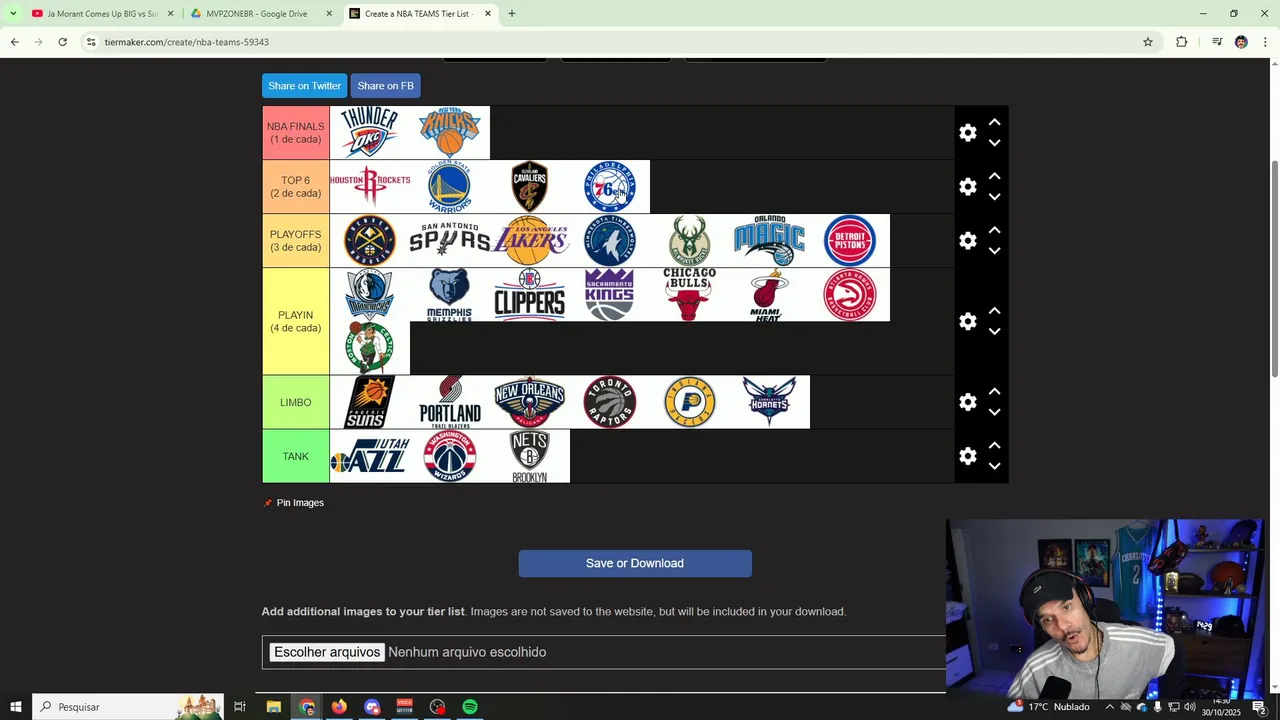
Task: Select the Clippers logo
Action: [x=530, y=295]
